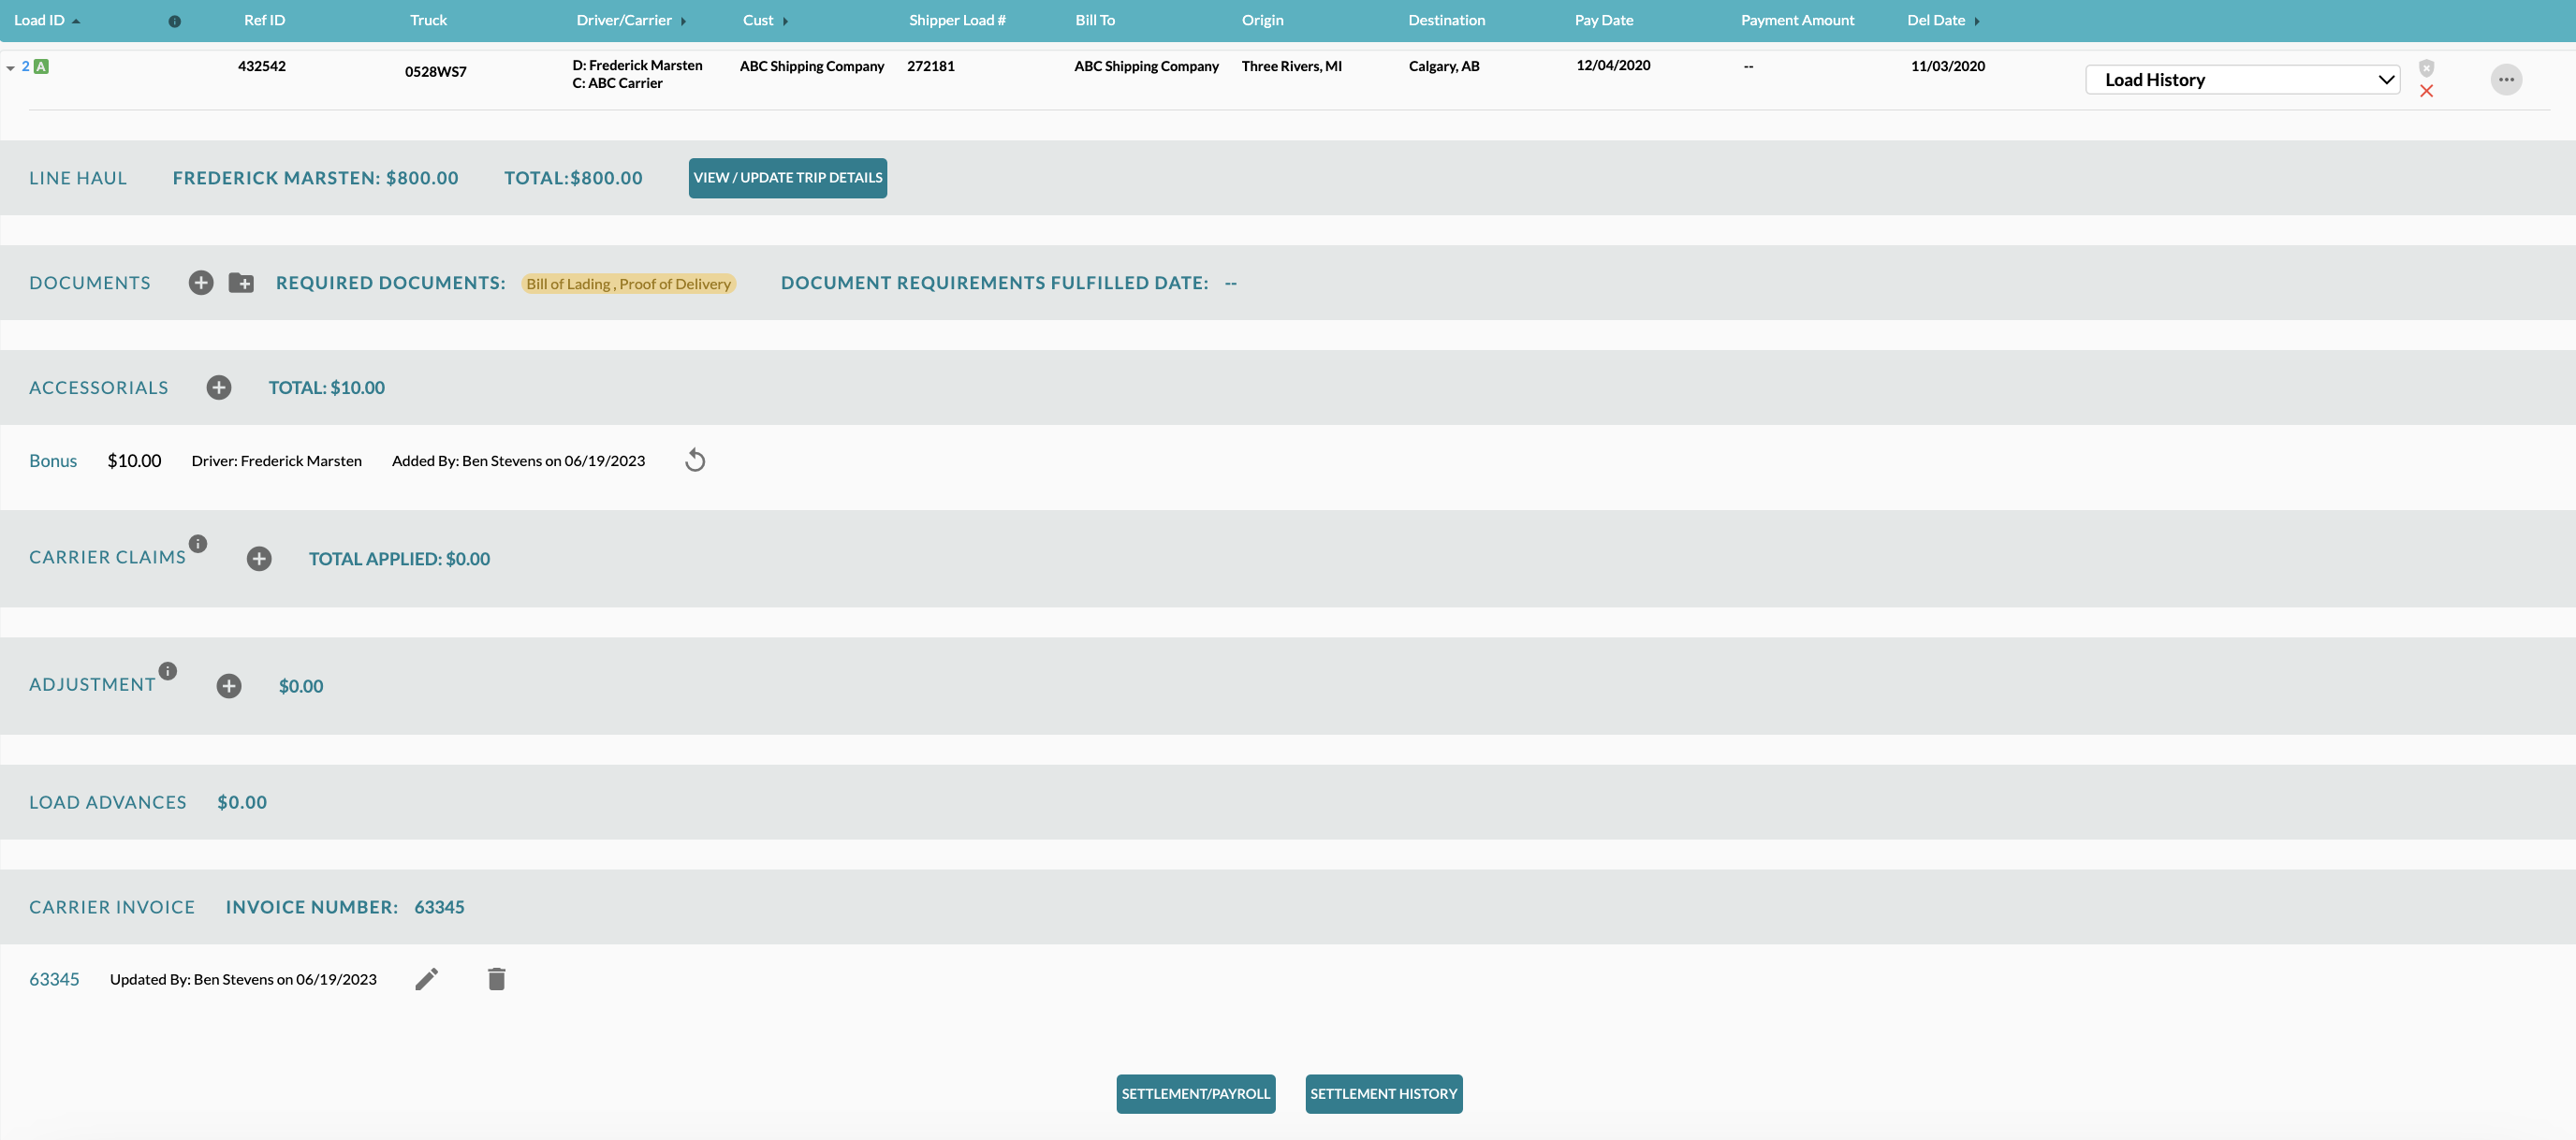Click View / Update Trip Details button
The image size is (2576, 1140).
coord(787,178)
